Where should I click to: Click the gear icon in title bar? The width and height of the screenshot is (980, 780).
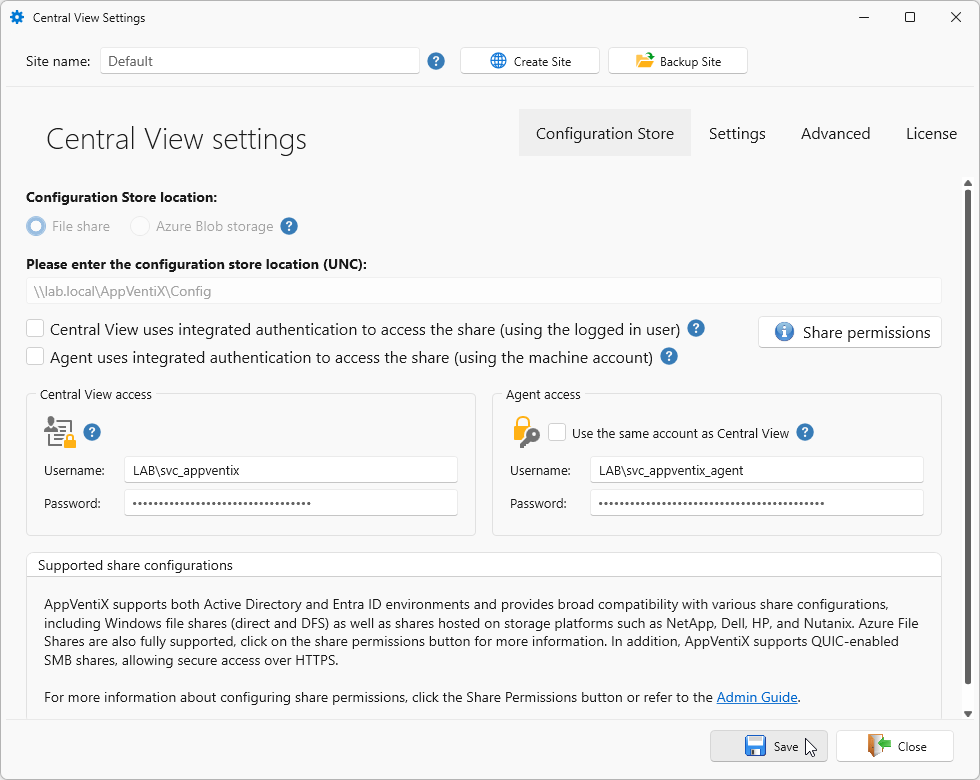[x=18, y=18]
